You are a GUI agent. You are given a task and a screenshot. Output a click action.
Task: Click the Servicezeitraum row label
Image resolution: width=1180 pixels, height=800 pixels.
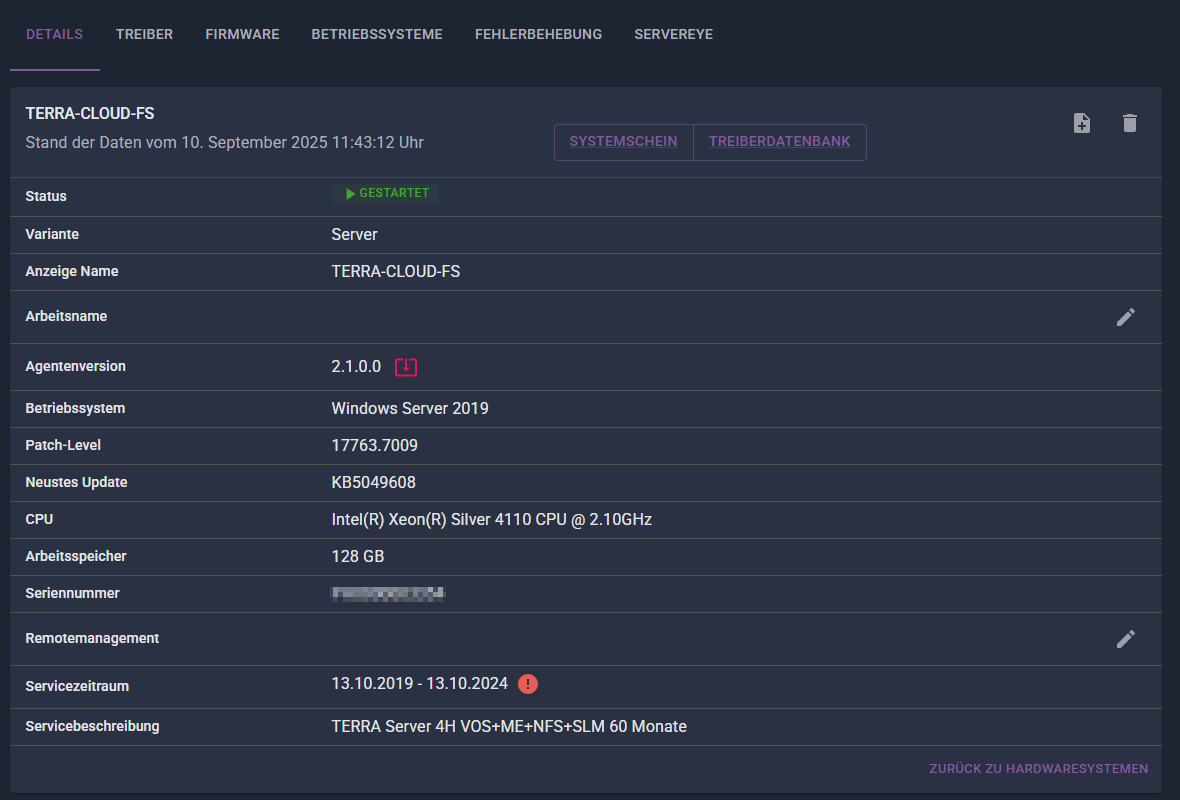(77, 686)
